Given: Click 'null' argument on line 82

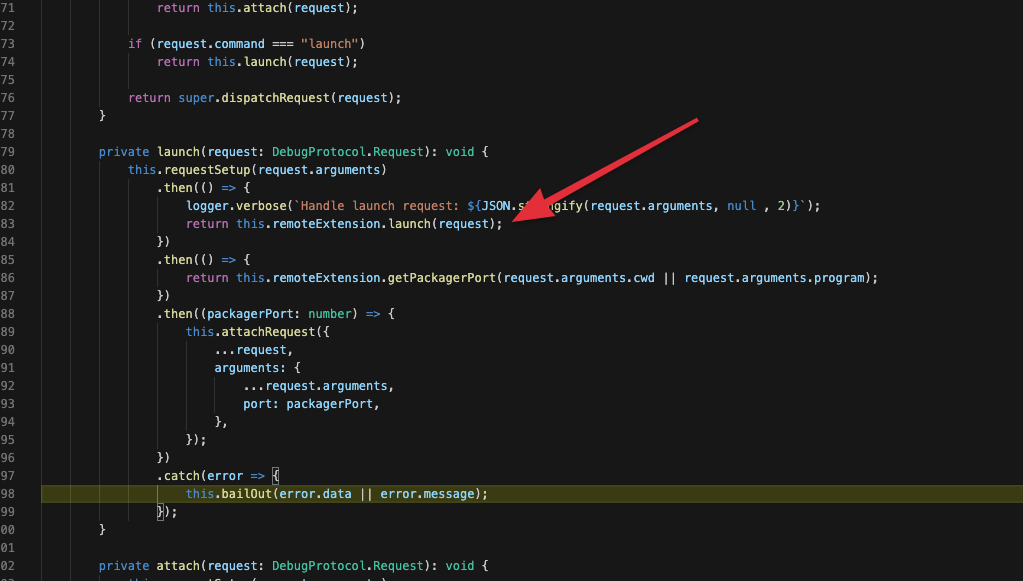Looking at the screenshot, I should tap(742, 206).
